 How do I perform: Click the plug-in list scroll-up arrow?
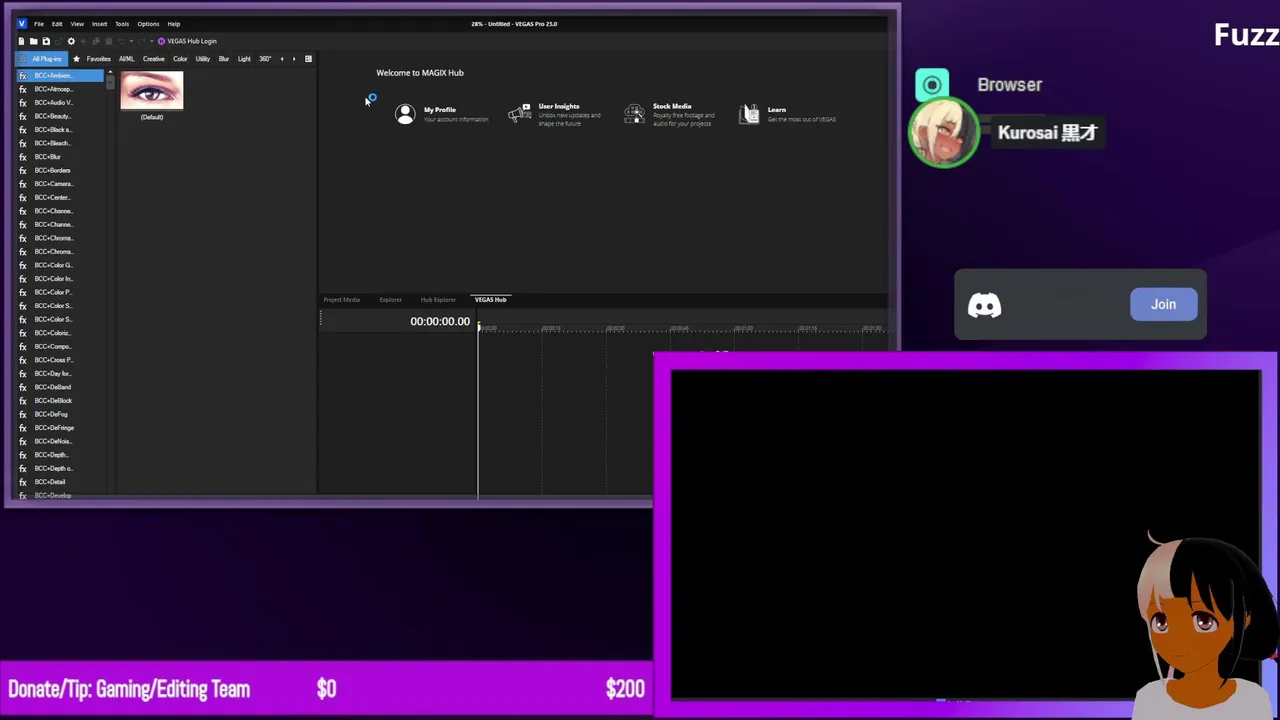tap(110, 74)
